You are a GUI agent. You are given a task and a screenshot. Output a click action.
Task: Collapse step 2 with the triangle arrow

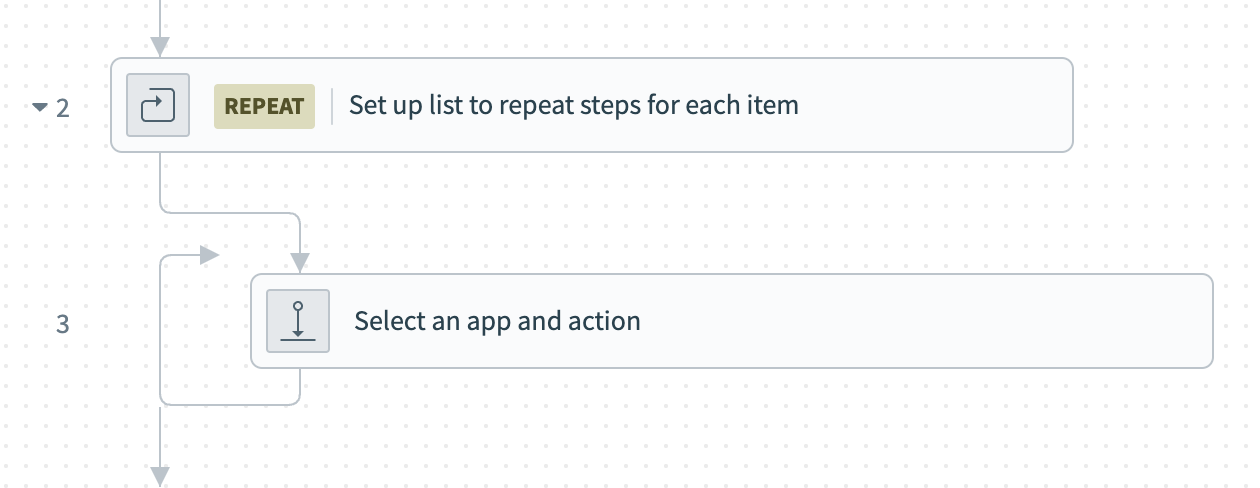(40, 106)
